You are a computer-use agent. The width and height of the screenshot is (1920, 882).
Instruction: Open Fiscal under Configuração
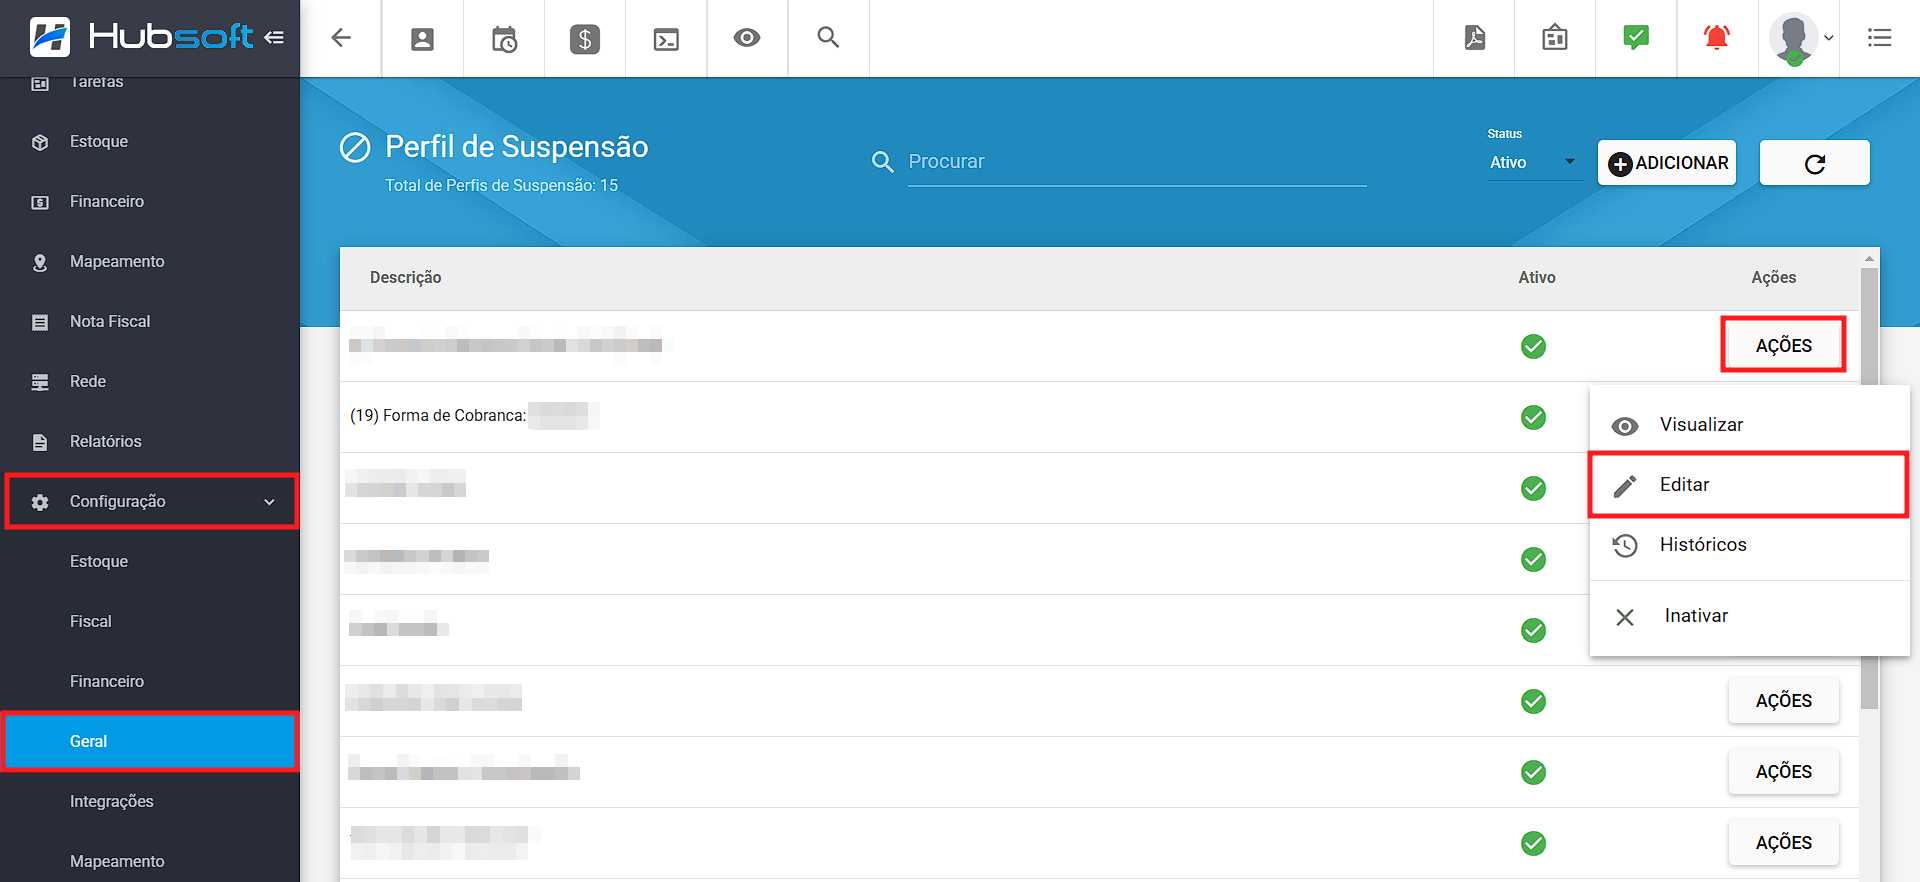coord(150,621)
